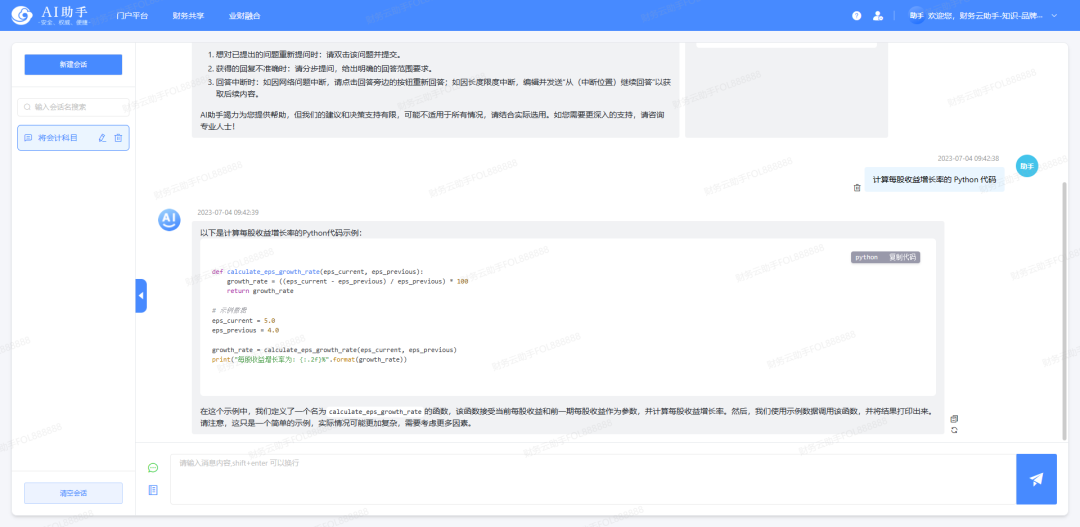1080x527 pixels.
Task: Click the AI avatar icon of the reply
Action: 169,220
